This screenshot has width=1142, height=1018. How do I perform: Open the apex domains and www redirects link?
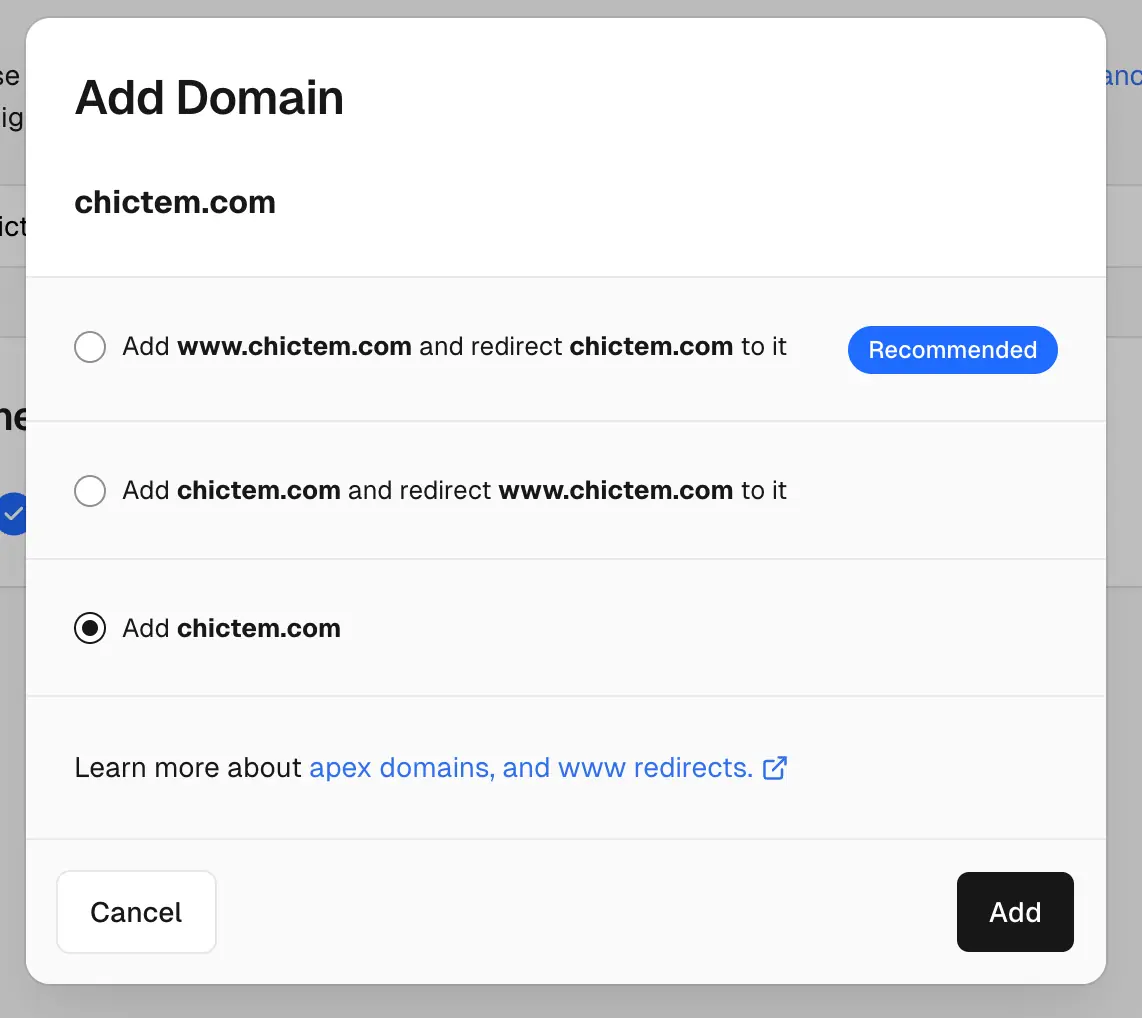pyautogui.click(x=530, y=768)
